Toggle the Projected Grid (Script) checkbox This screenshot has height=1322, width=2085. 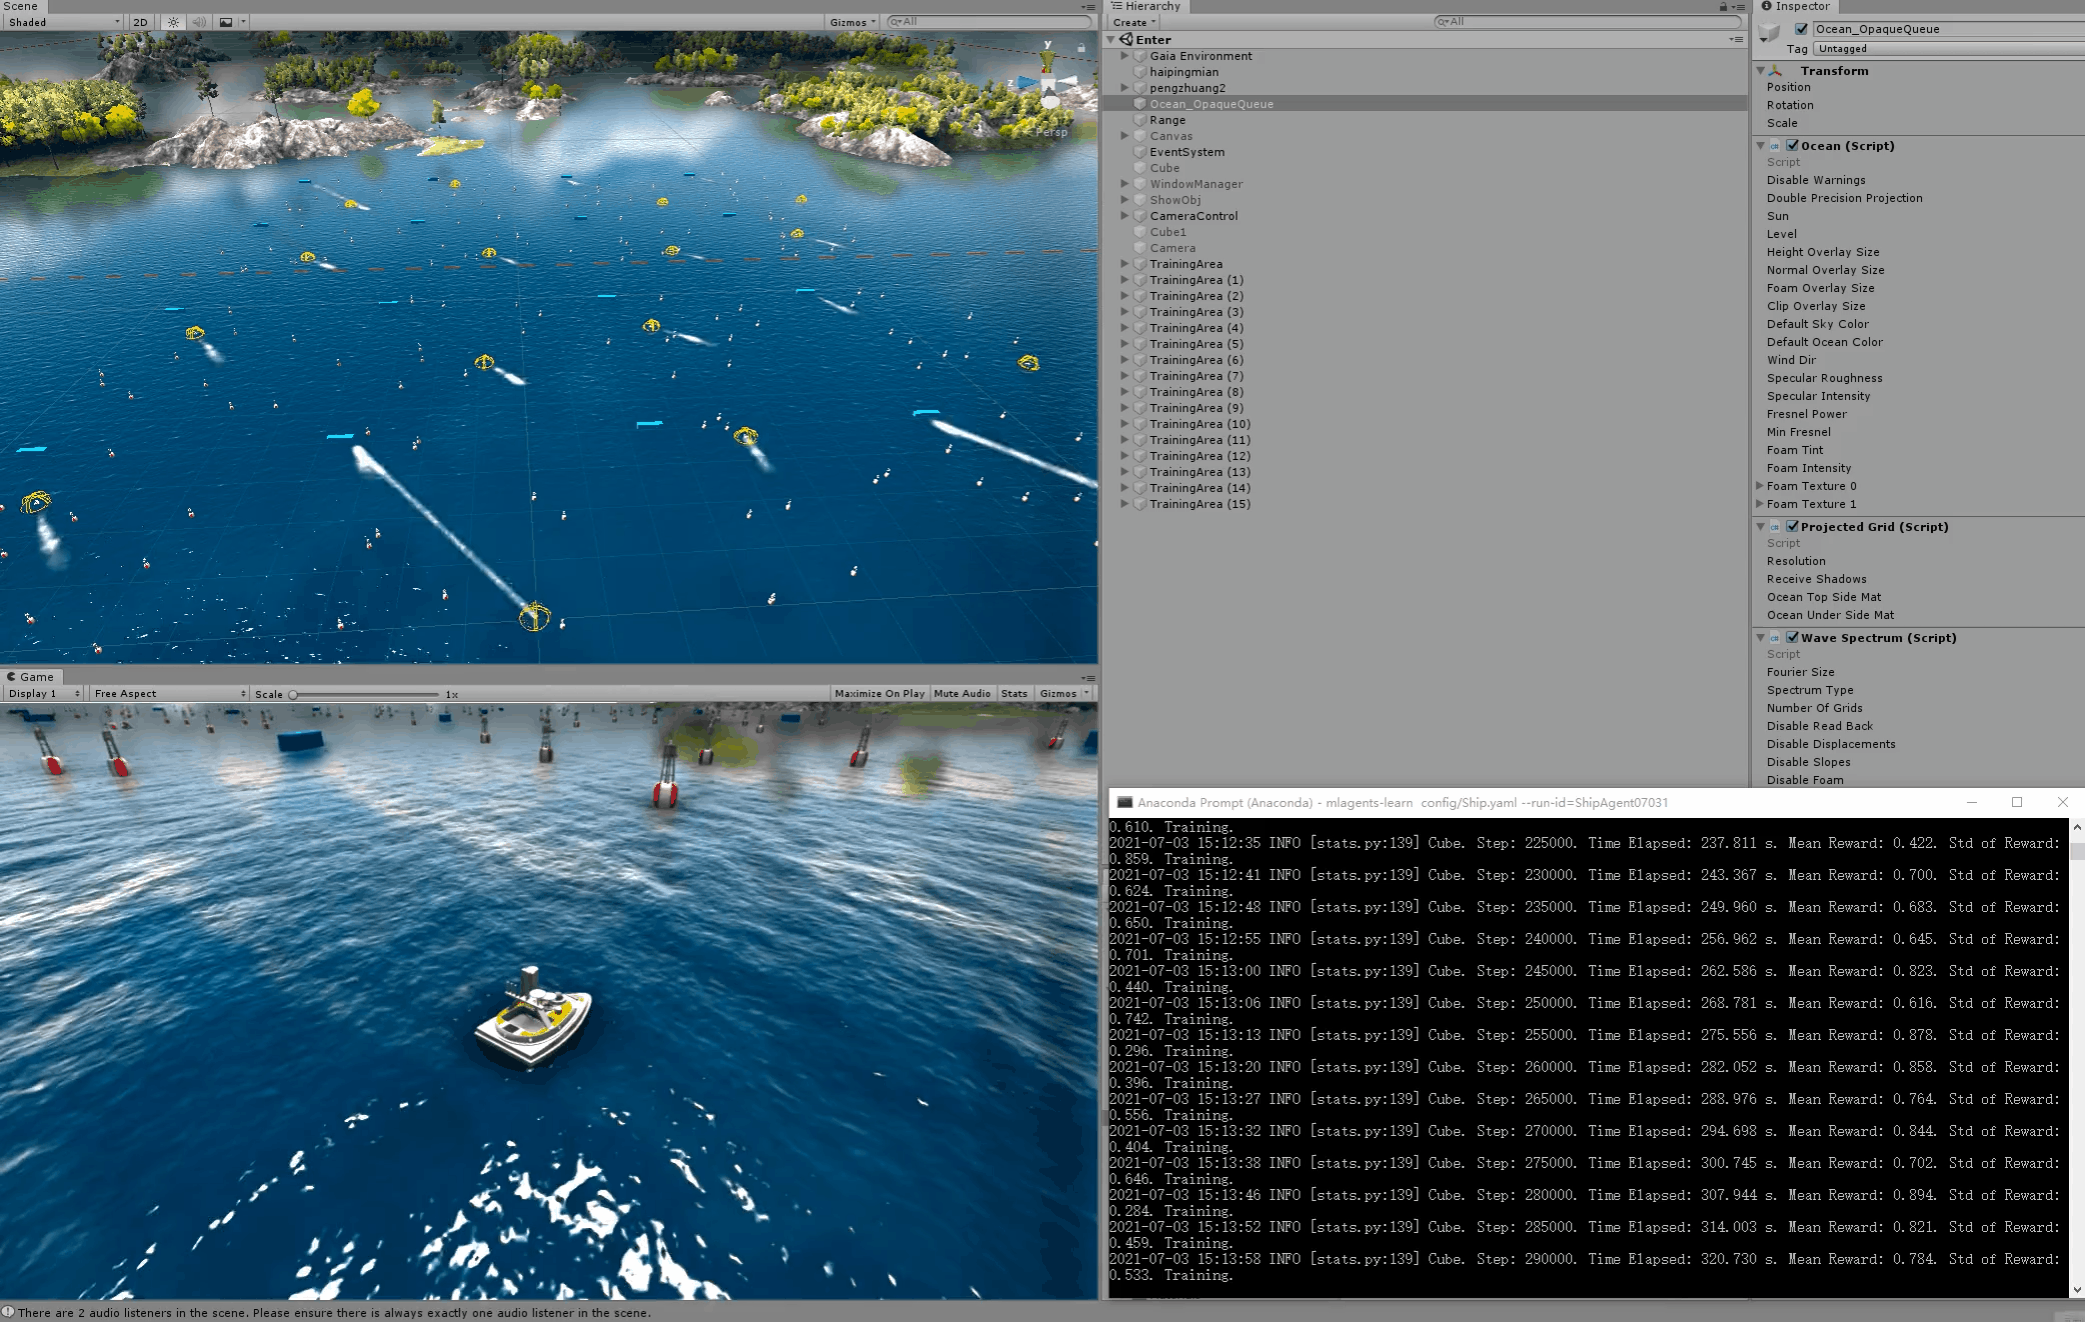tap(1792, 526)
